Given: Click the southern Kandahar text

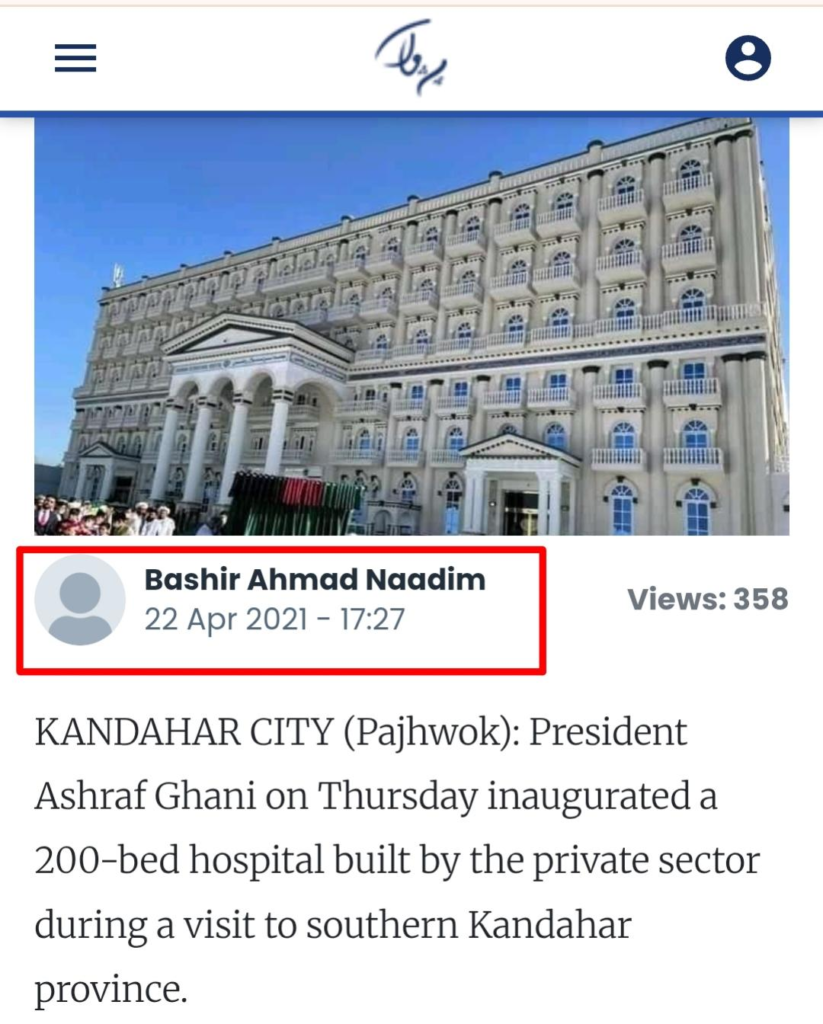Looking at the screenshot, I should tap(469, 925).
